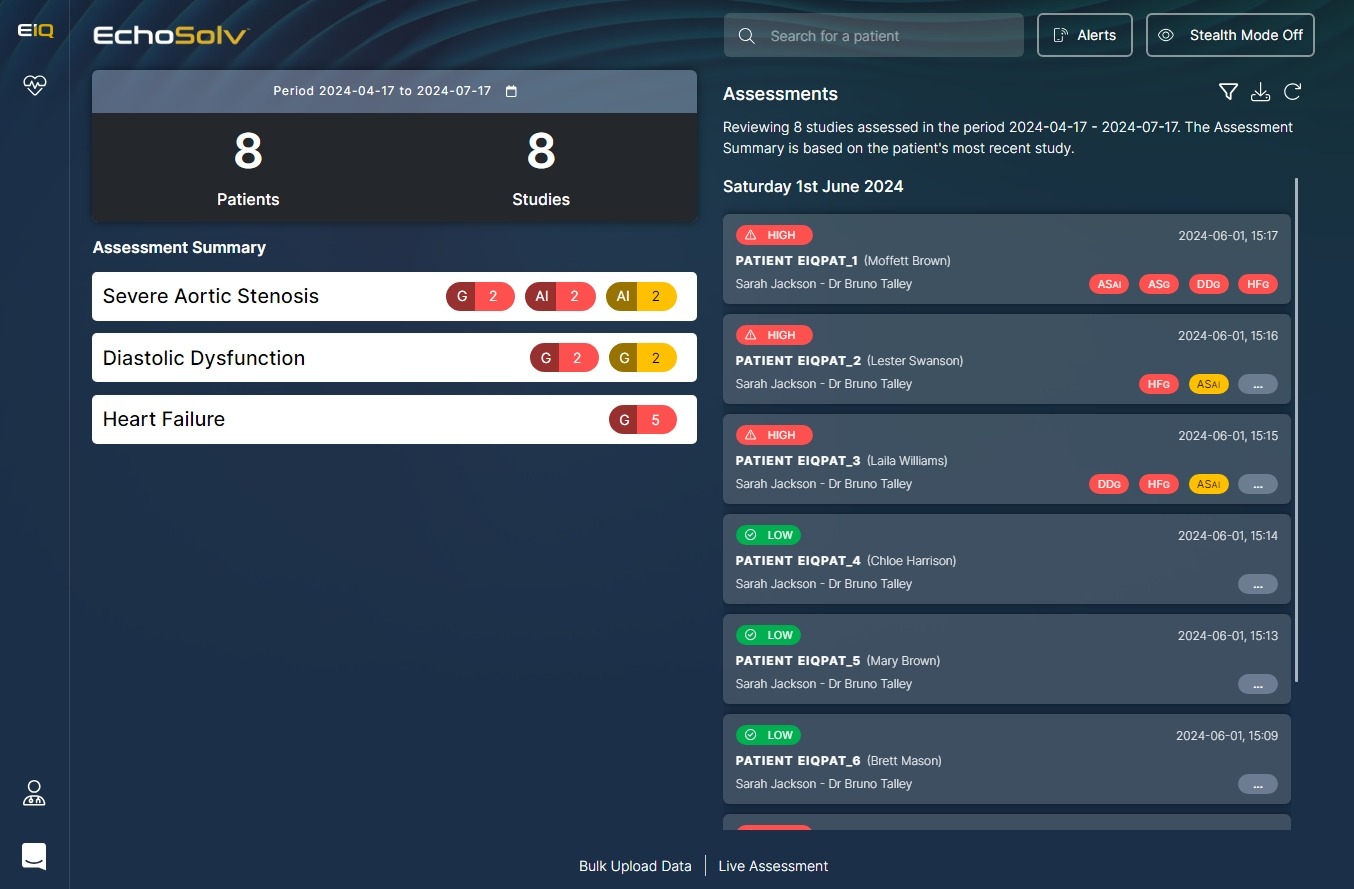Open the heart monitor sidebar icon
The image size is (1354, 889).
[35, 86]
